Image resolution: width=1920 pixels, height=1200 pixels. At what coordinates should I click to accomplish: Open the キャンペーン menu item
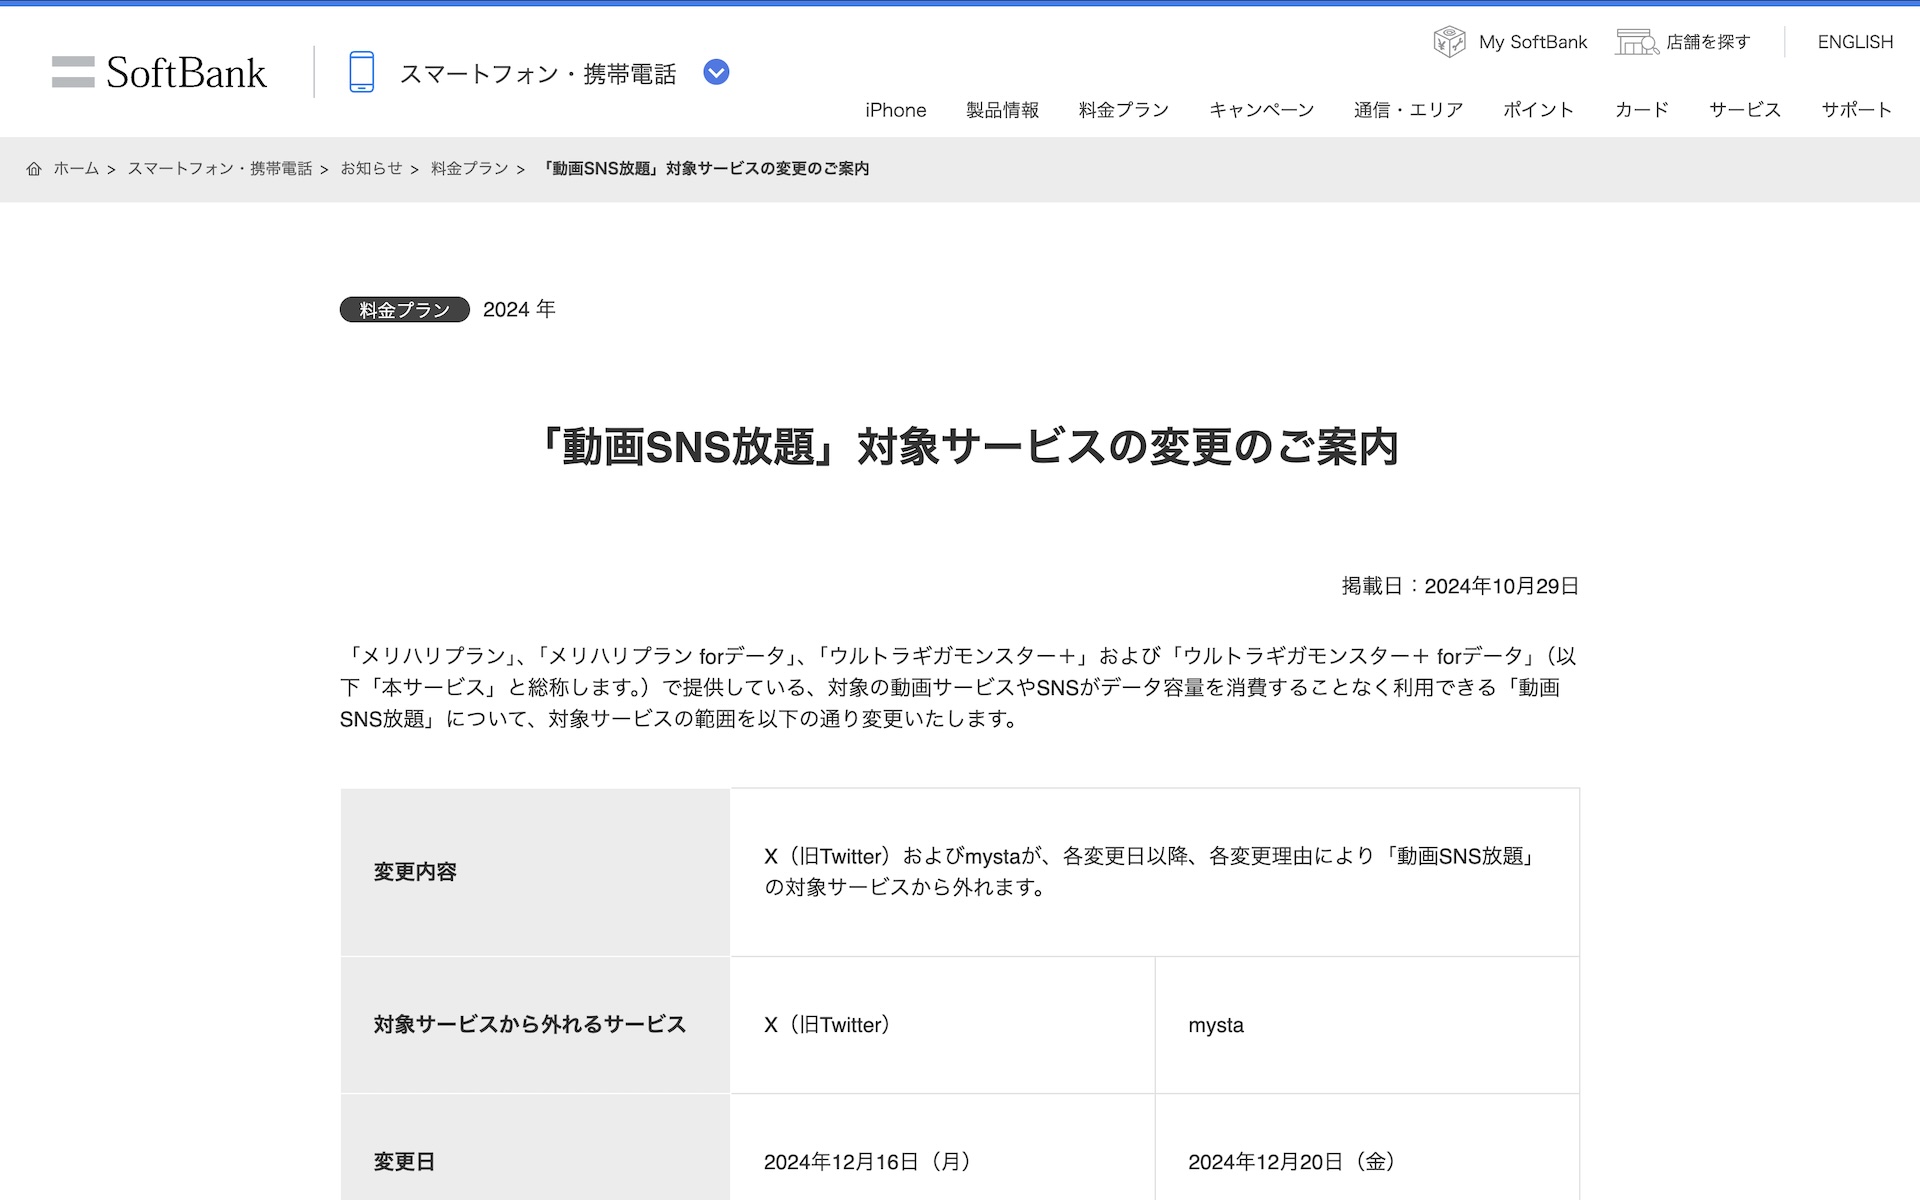pos(1261,110)
